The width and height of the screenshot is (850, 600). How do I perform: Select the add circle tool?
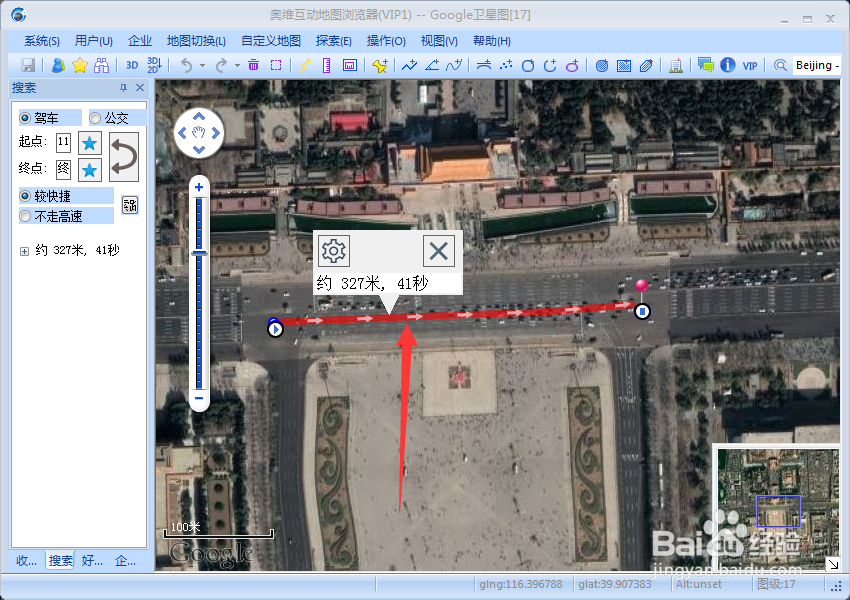click(x=527, y=66)
